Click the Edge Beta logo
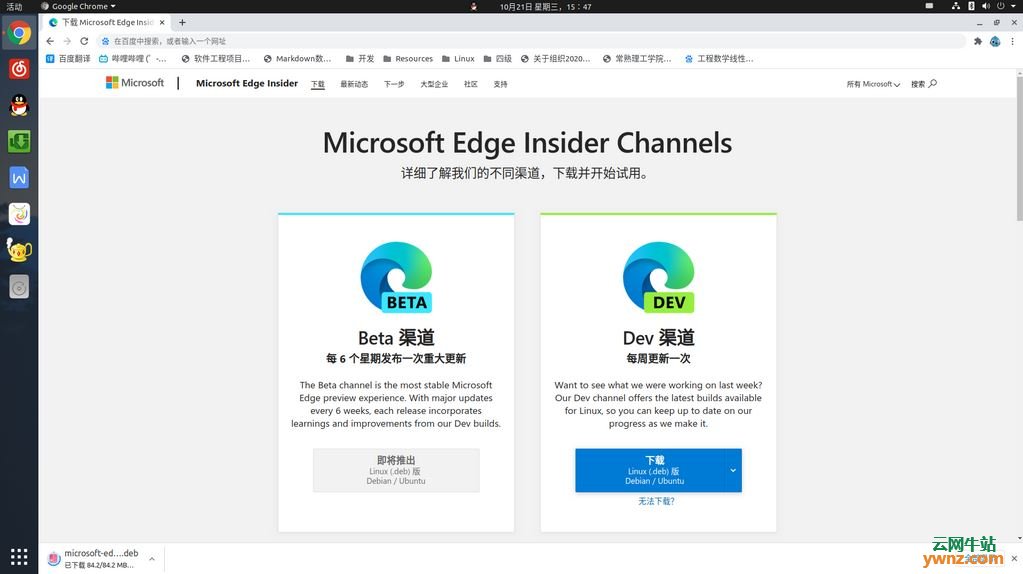The height and width of the screenshot is (574, 1023). pyautogui.click(x=396, y=277)
